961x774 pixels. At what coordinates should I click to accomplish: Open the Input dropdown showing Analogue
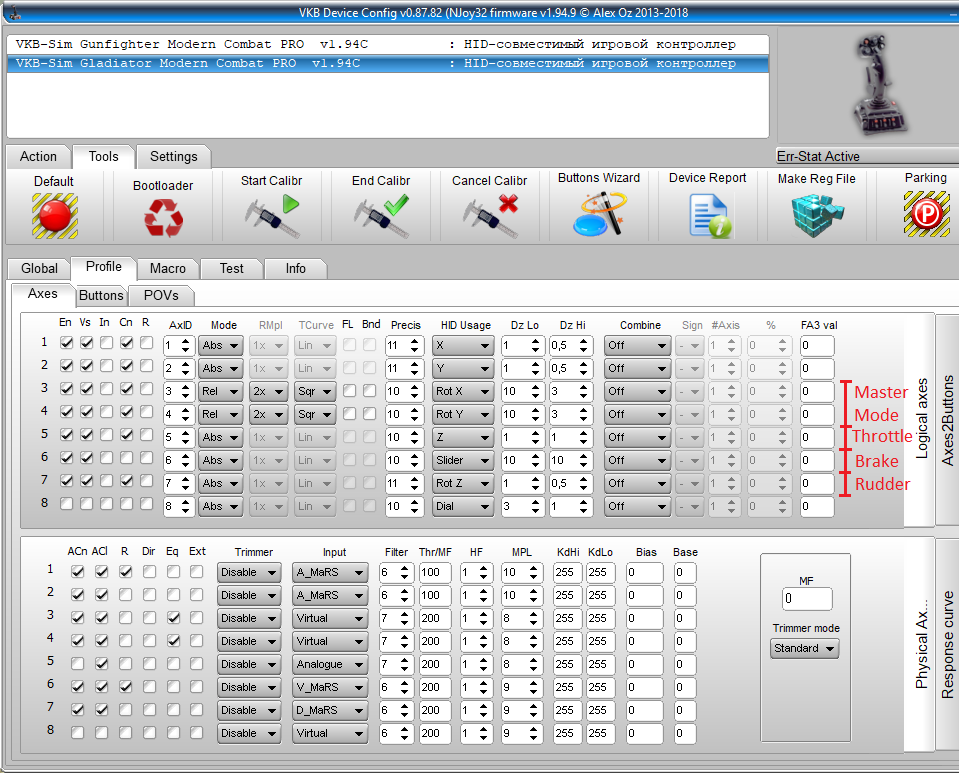click(330, 664)
